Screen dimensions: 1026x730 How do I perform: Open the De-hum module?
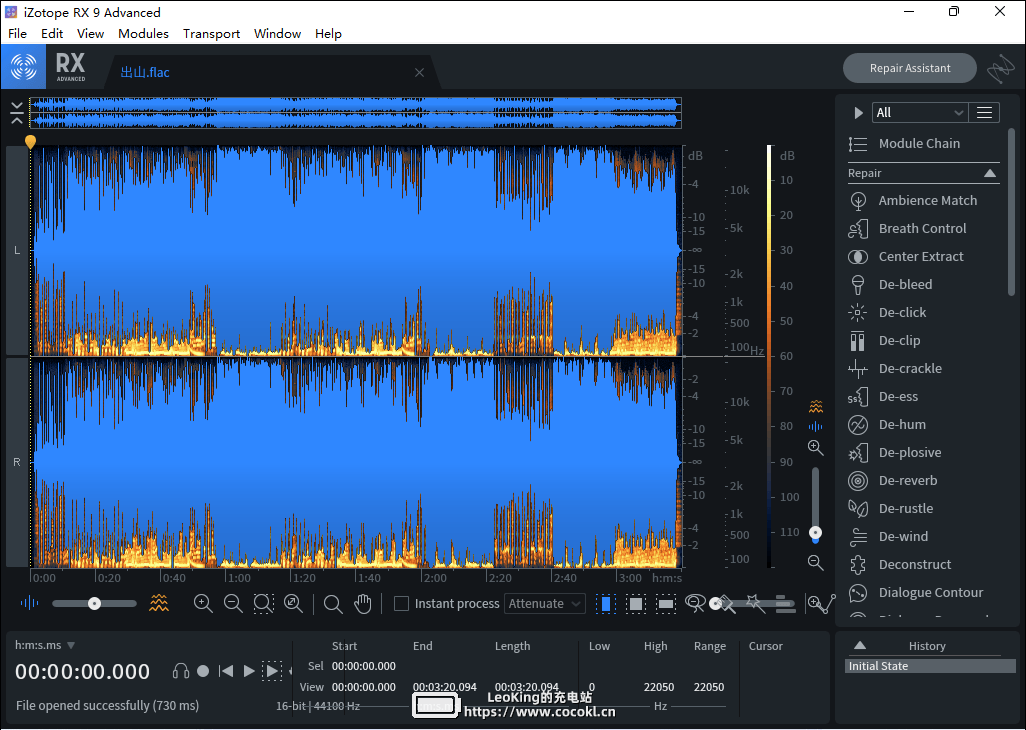pos(887,425)
